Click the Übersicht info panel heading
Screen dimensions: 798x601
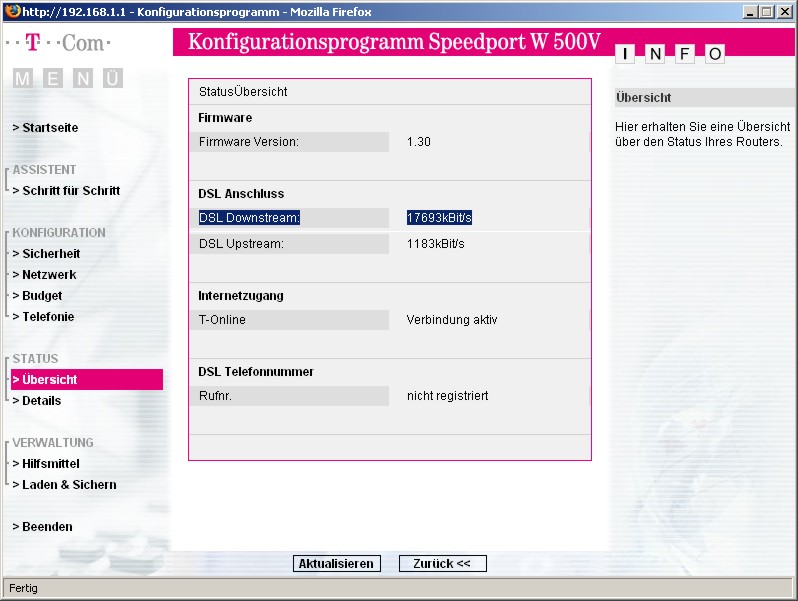coord(643,98)
